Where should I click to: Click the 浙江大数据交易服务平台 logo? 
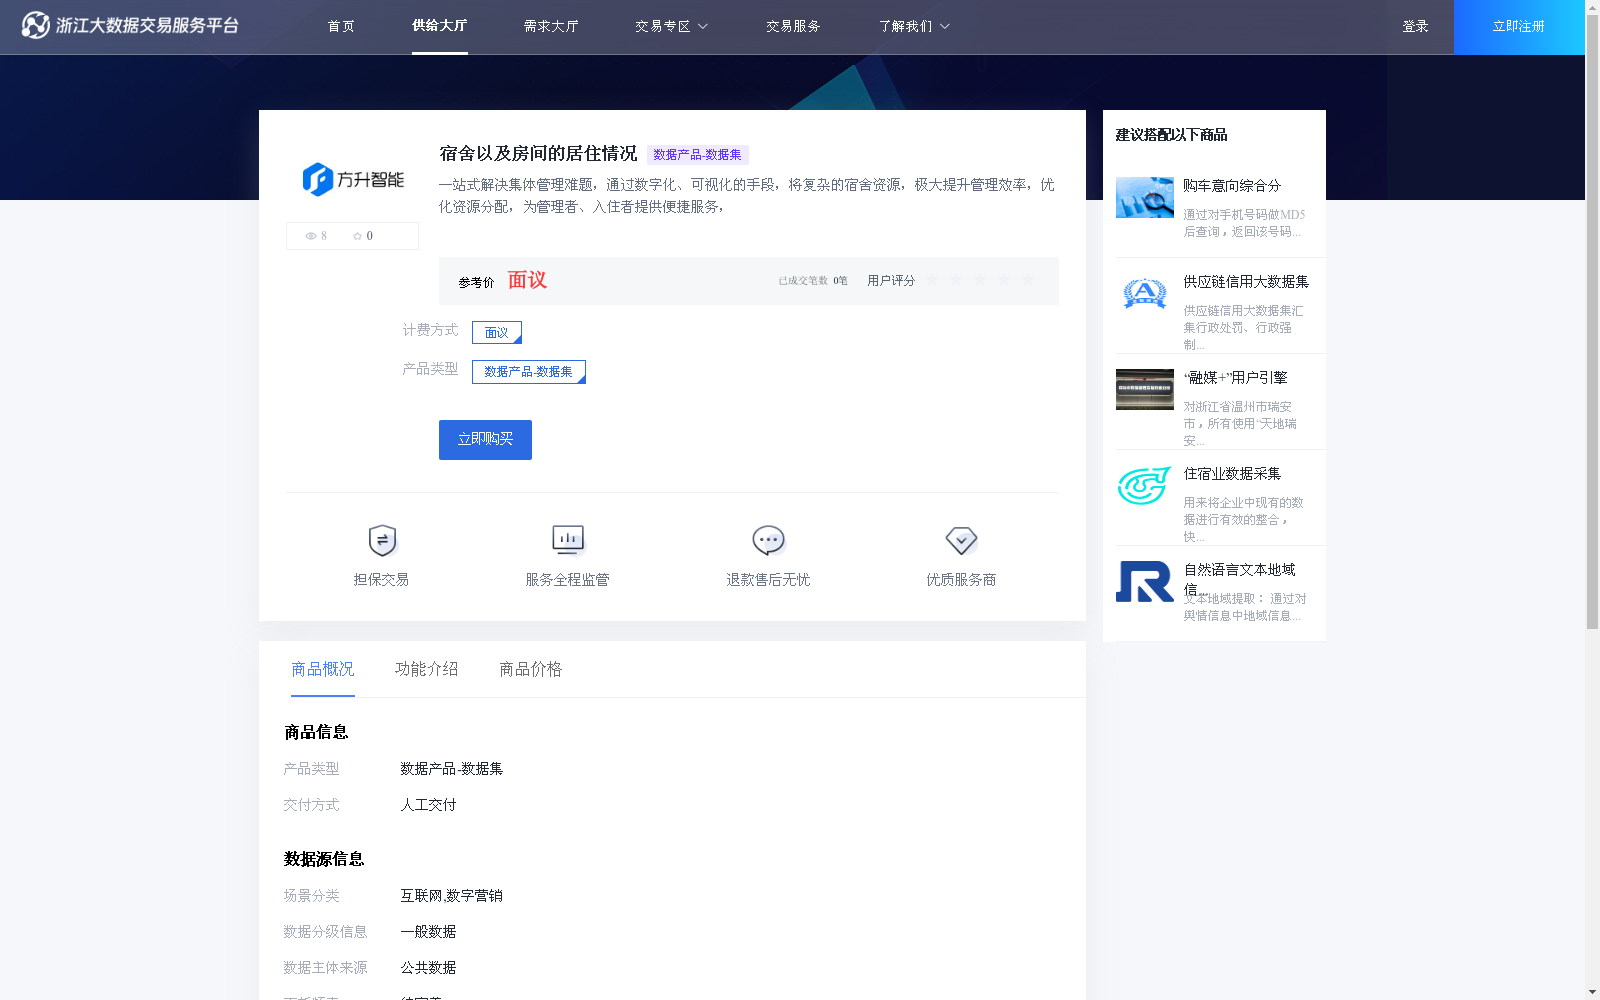click(130, 25)
